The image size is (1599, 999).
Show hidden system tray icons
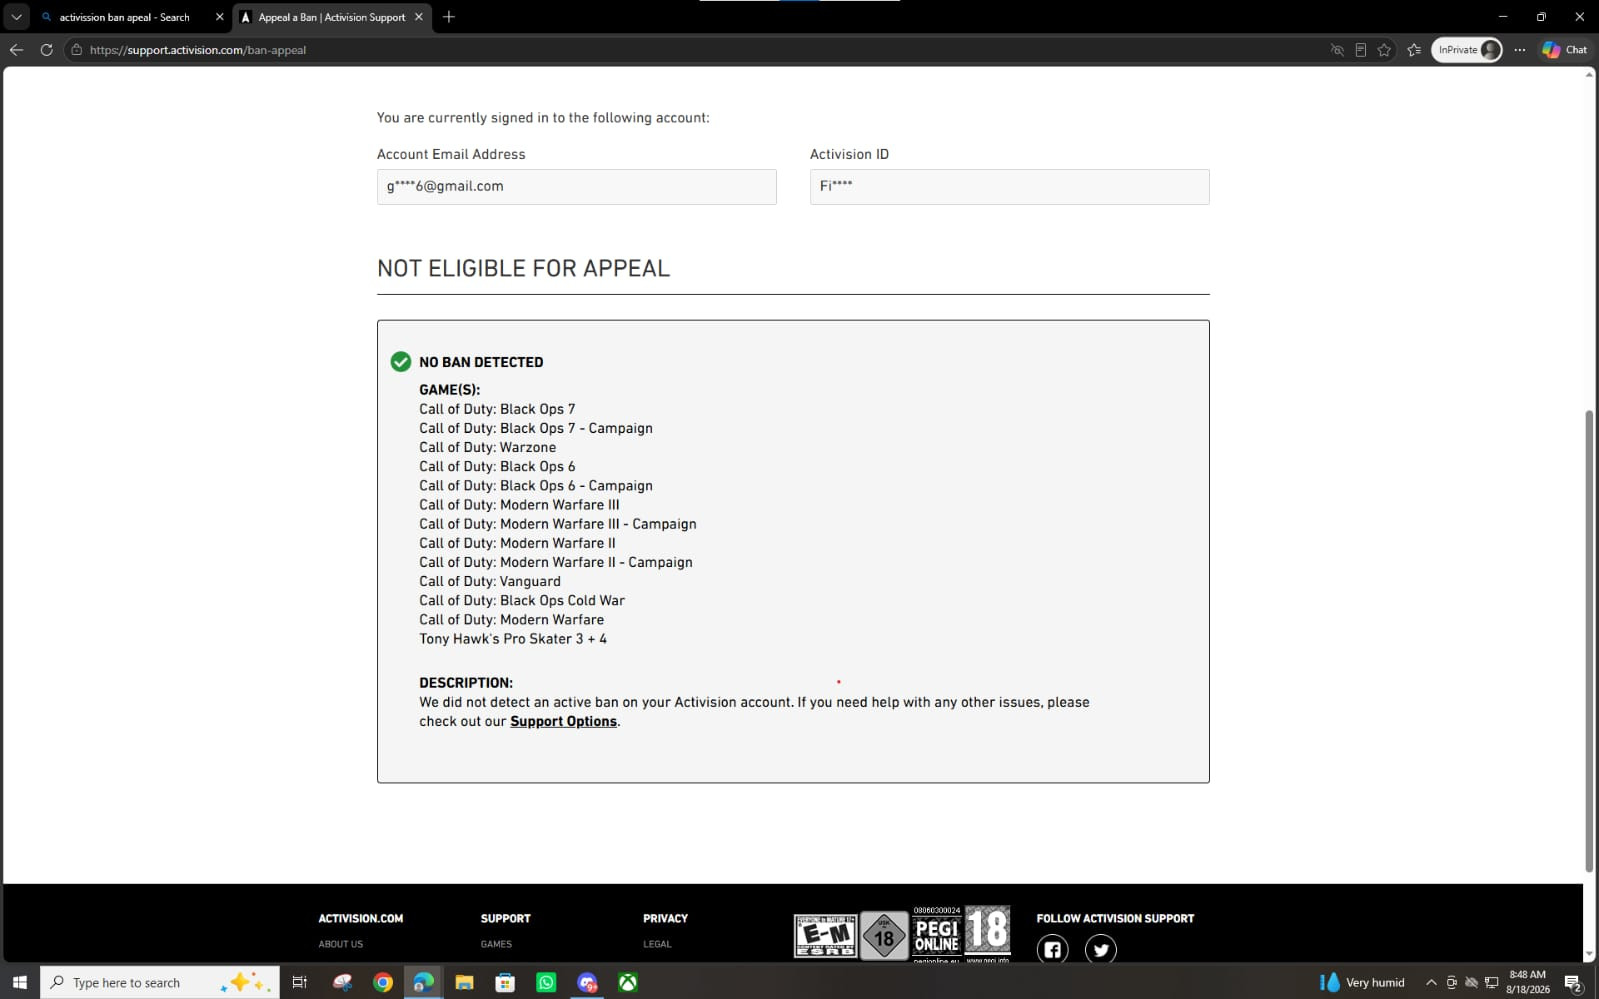point(1431,982)
